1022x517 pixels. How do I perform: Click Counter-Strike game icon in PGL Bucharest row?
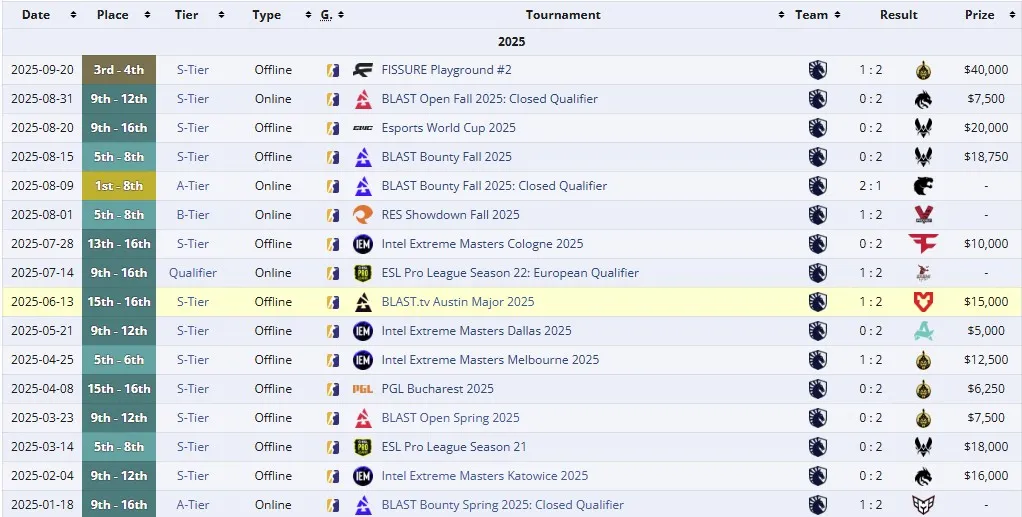pyautogui.click(x=333, y=389)
